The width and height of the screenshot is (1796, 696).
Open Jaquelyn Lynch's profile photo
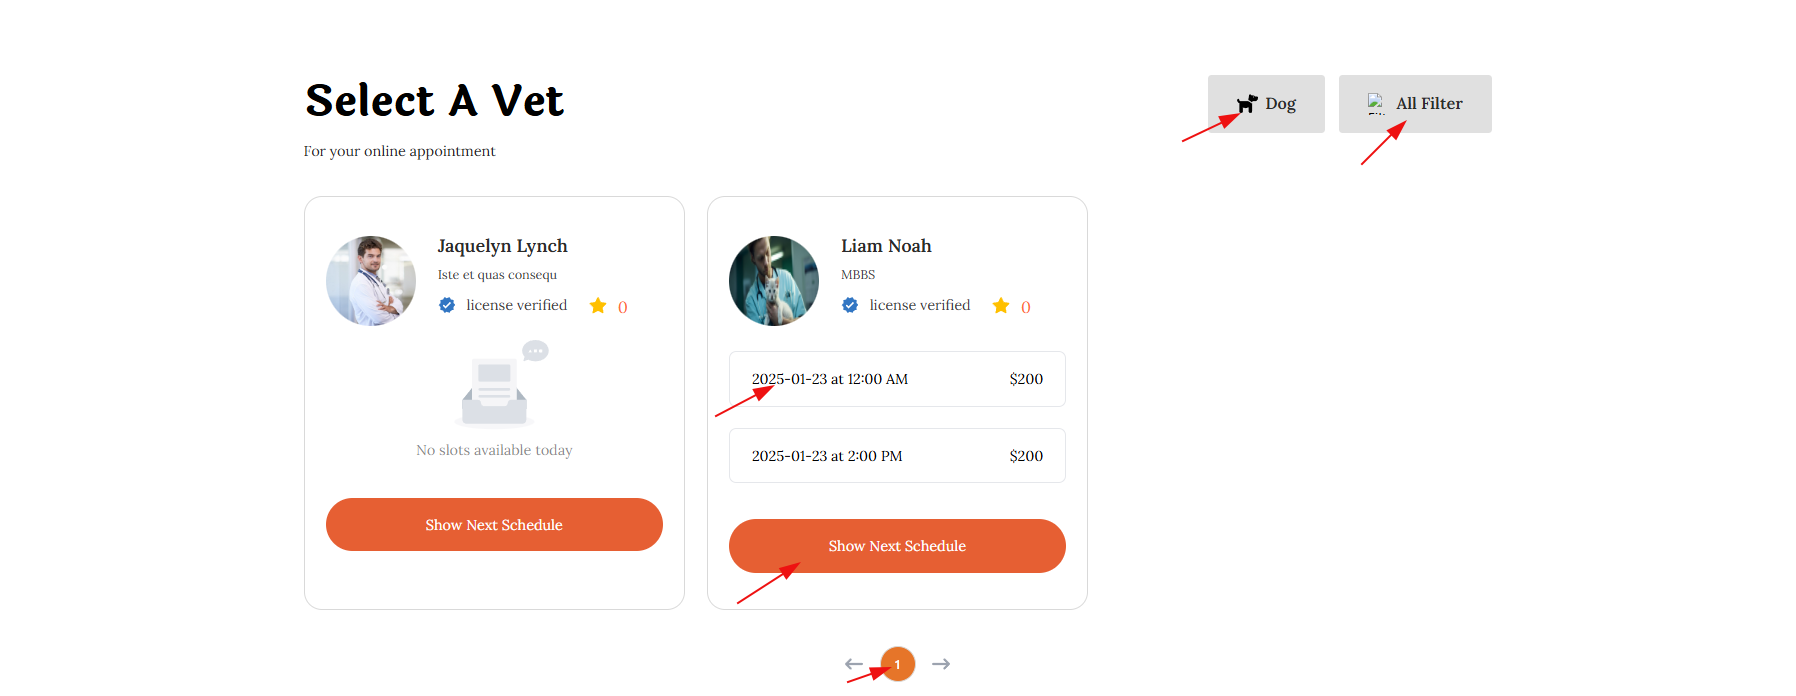click(371, 281)
